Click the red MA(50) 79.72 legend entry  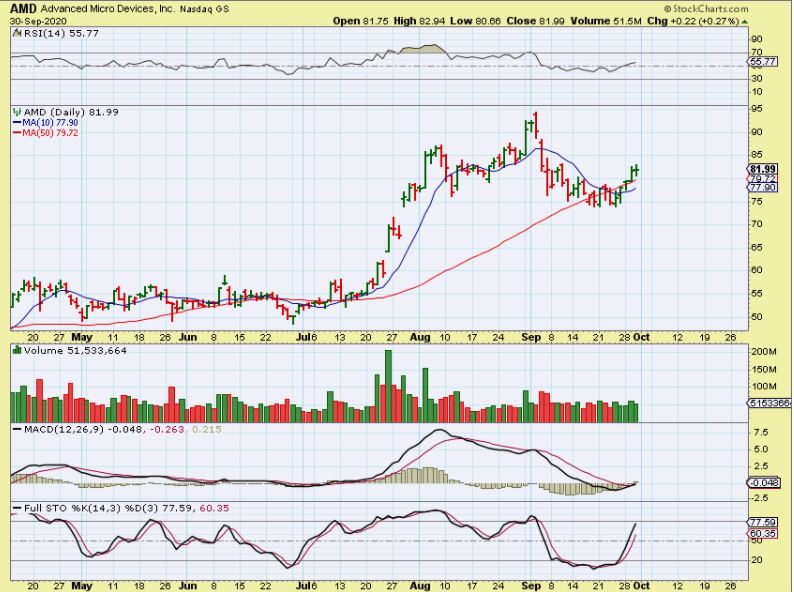coord(46,133)
